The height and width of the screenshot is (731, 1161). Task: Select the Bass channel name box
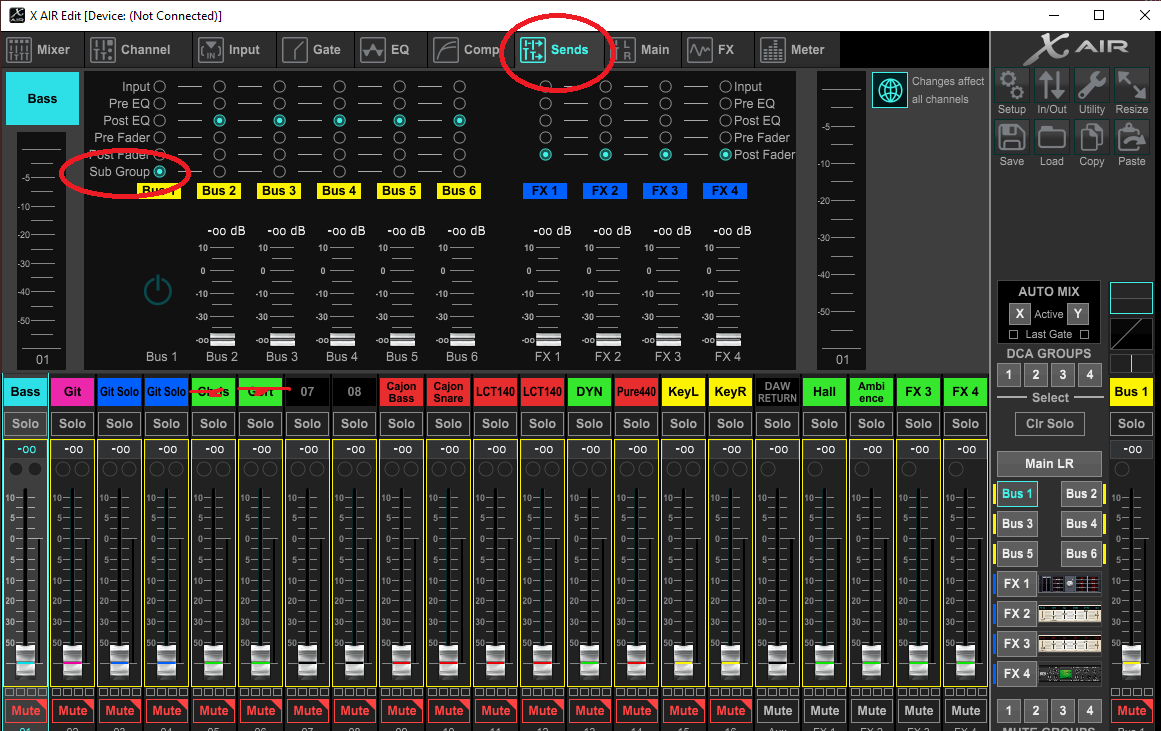42,99
